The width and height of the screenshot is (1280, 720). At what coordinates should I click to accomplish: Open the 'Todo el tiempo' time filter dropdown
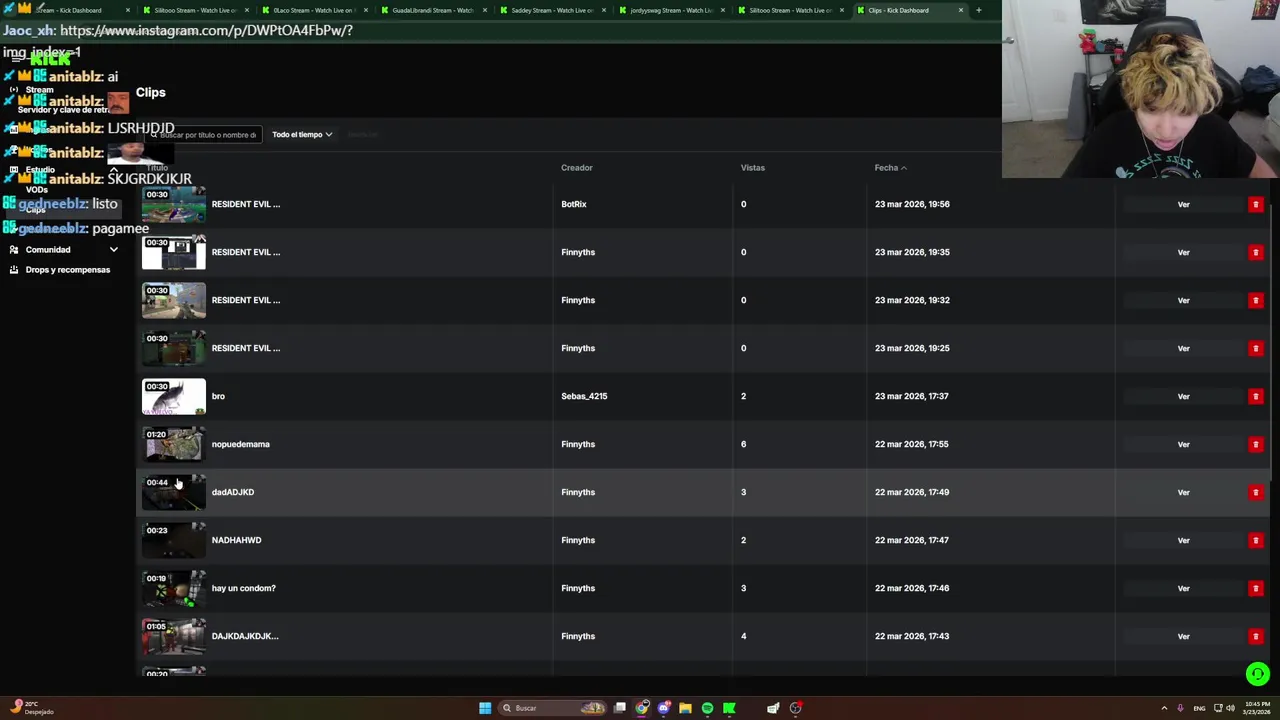pyautogui.click(x=302, y=134)
